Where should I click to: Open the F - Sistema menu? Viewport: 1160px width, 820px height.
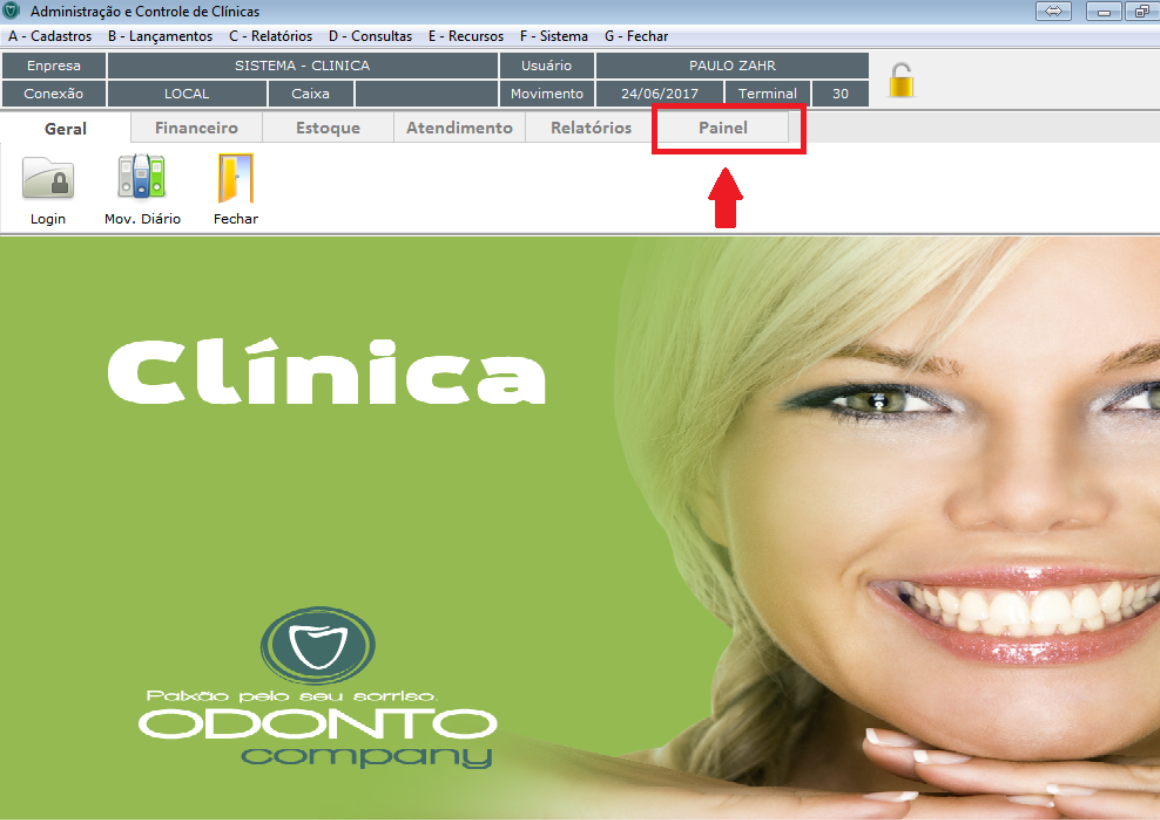click(553, 36)
